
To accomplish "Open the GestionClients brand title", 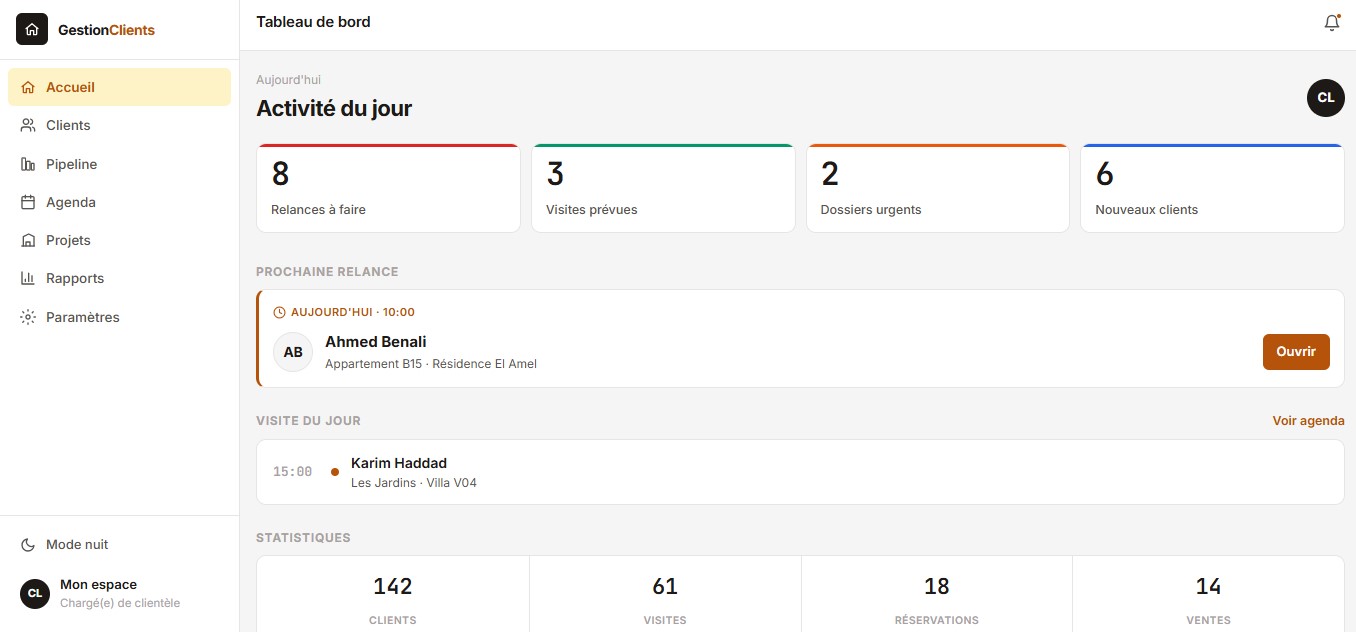I will point(106,30).
